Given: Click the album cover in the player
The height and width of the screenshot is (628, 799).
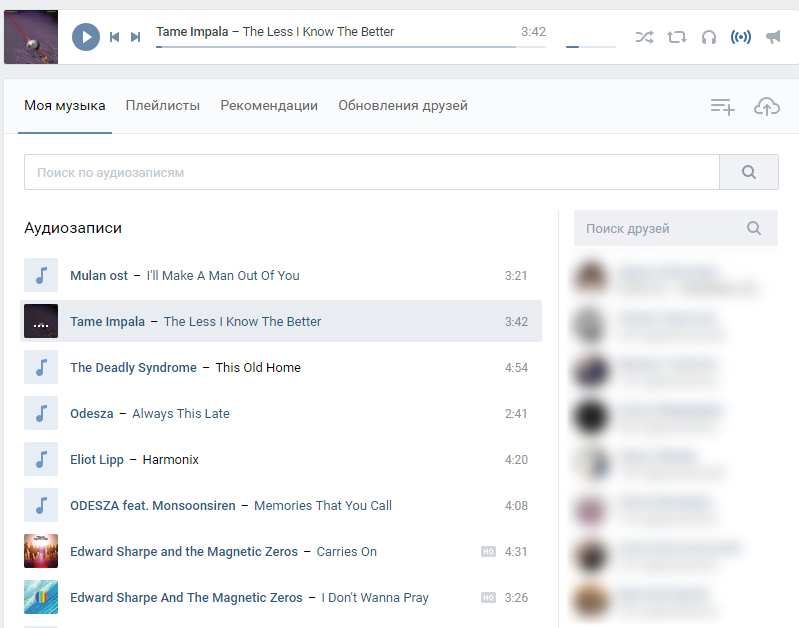Looking at the screenshot, I should pos(31,37).
